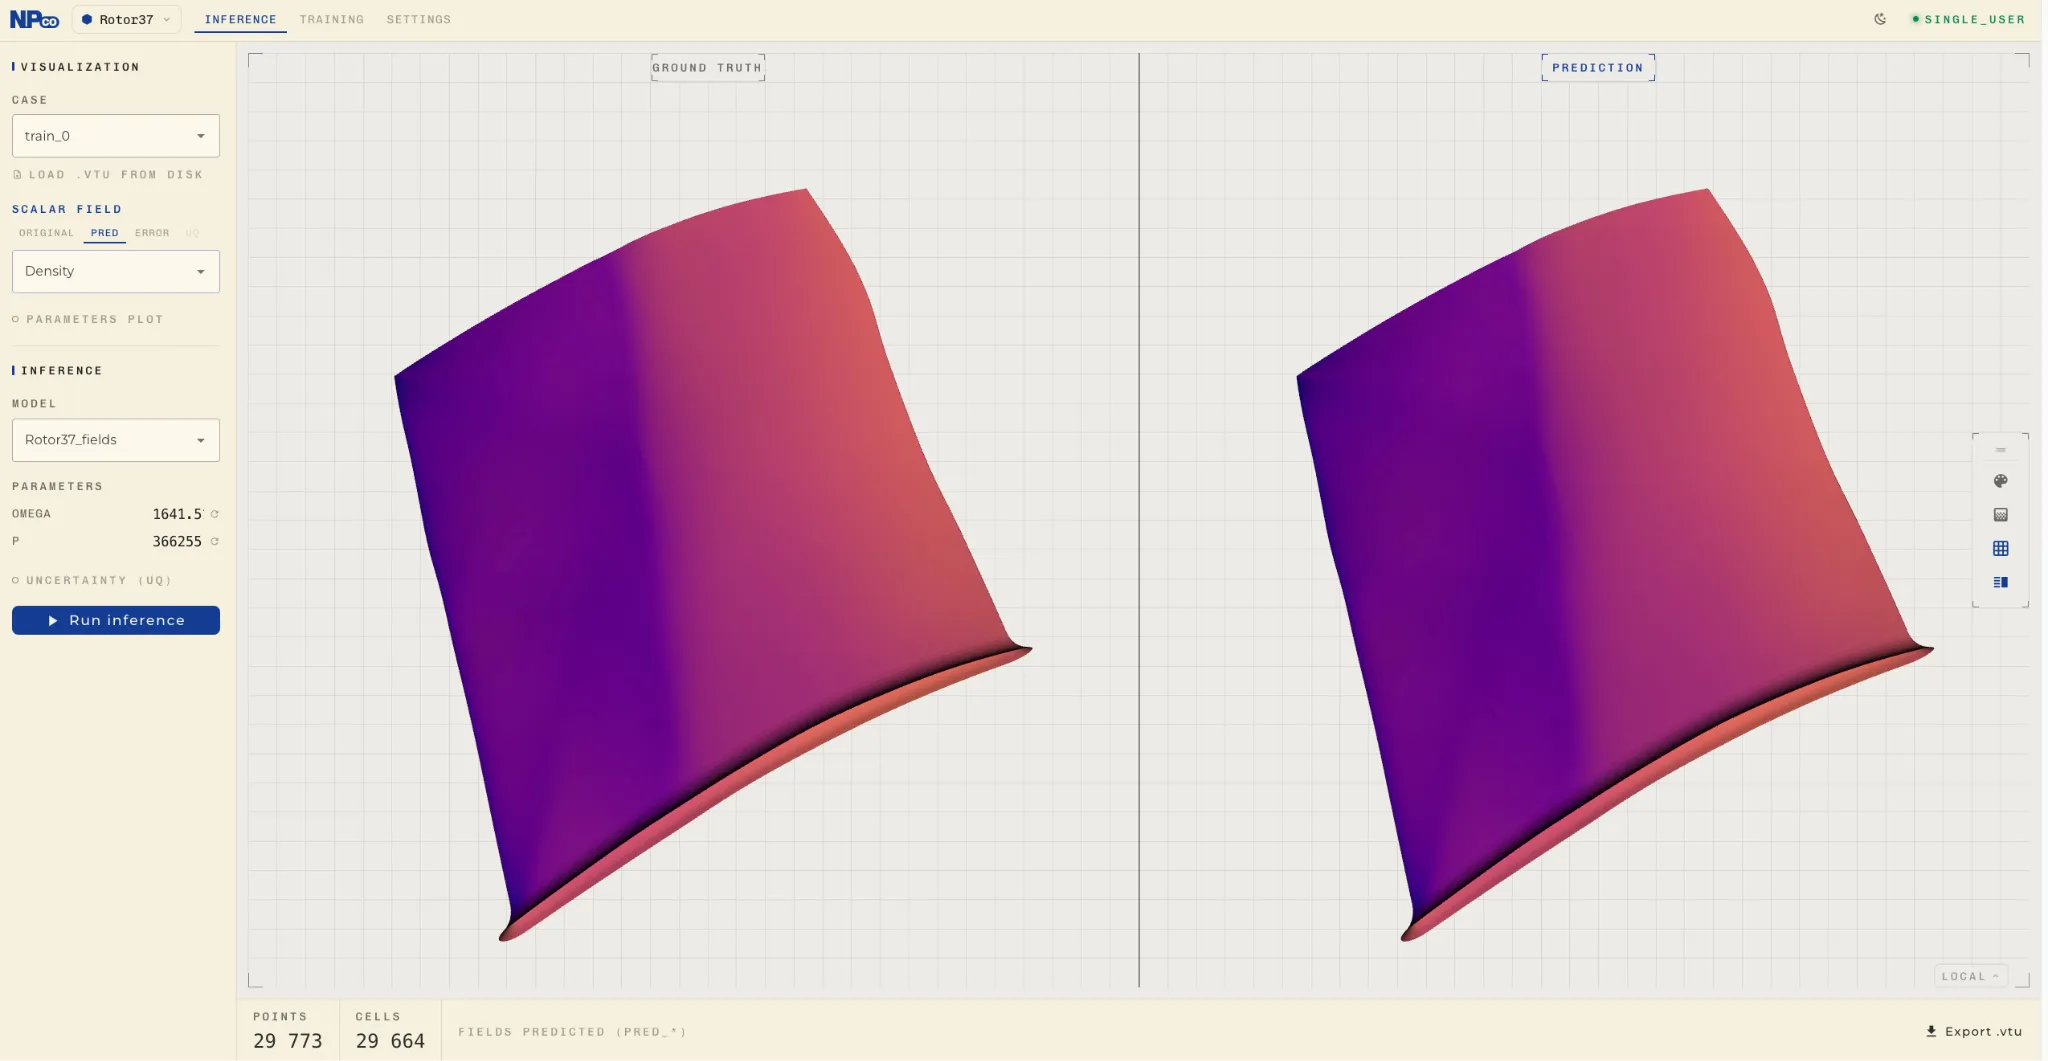Viewport: 2048px width, 1061px height.
Task: Click Load .vtu from disk
Action: coord(108,174)
